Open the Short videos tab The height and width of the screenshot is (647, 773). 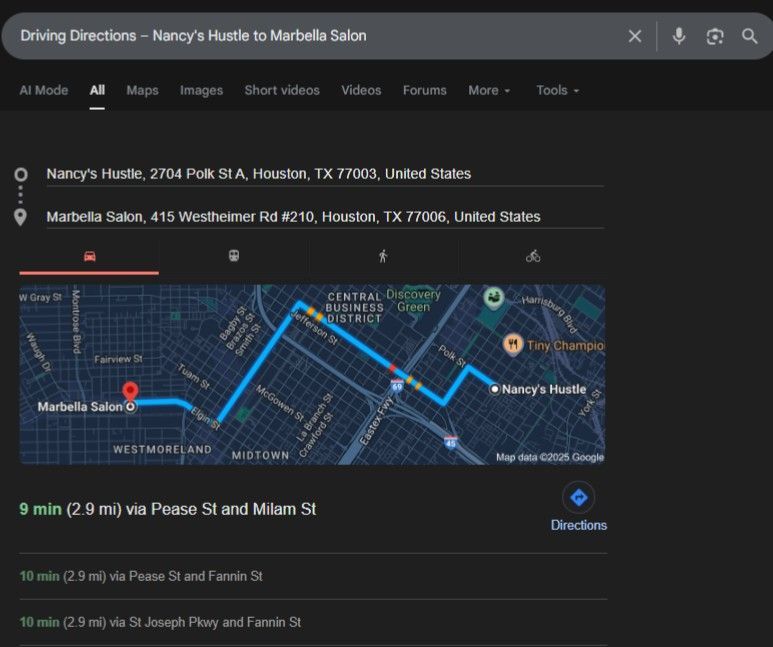pos(282,90)
